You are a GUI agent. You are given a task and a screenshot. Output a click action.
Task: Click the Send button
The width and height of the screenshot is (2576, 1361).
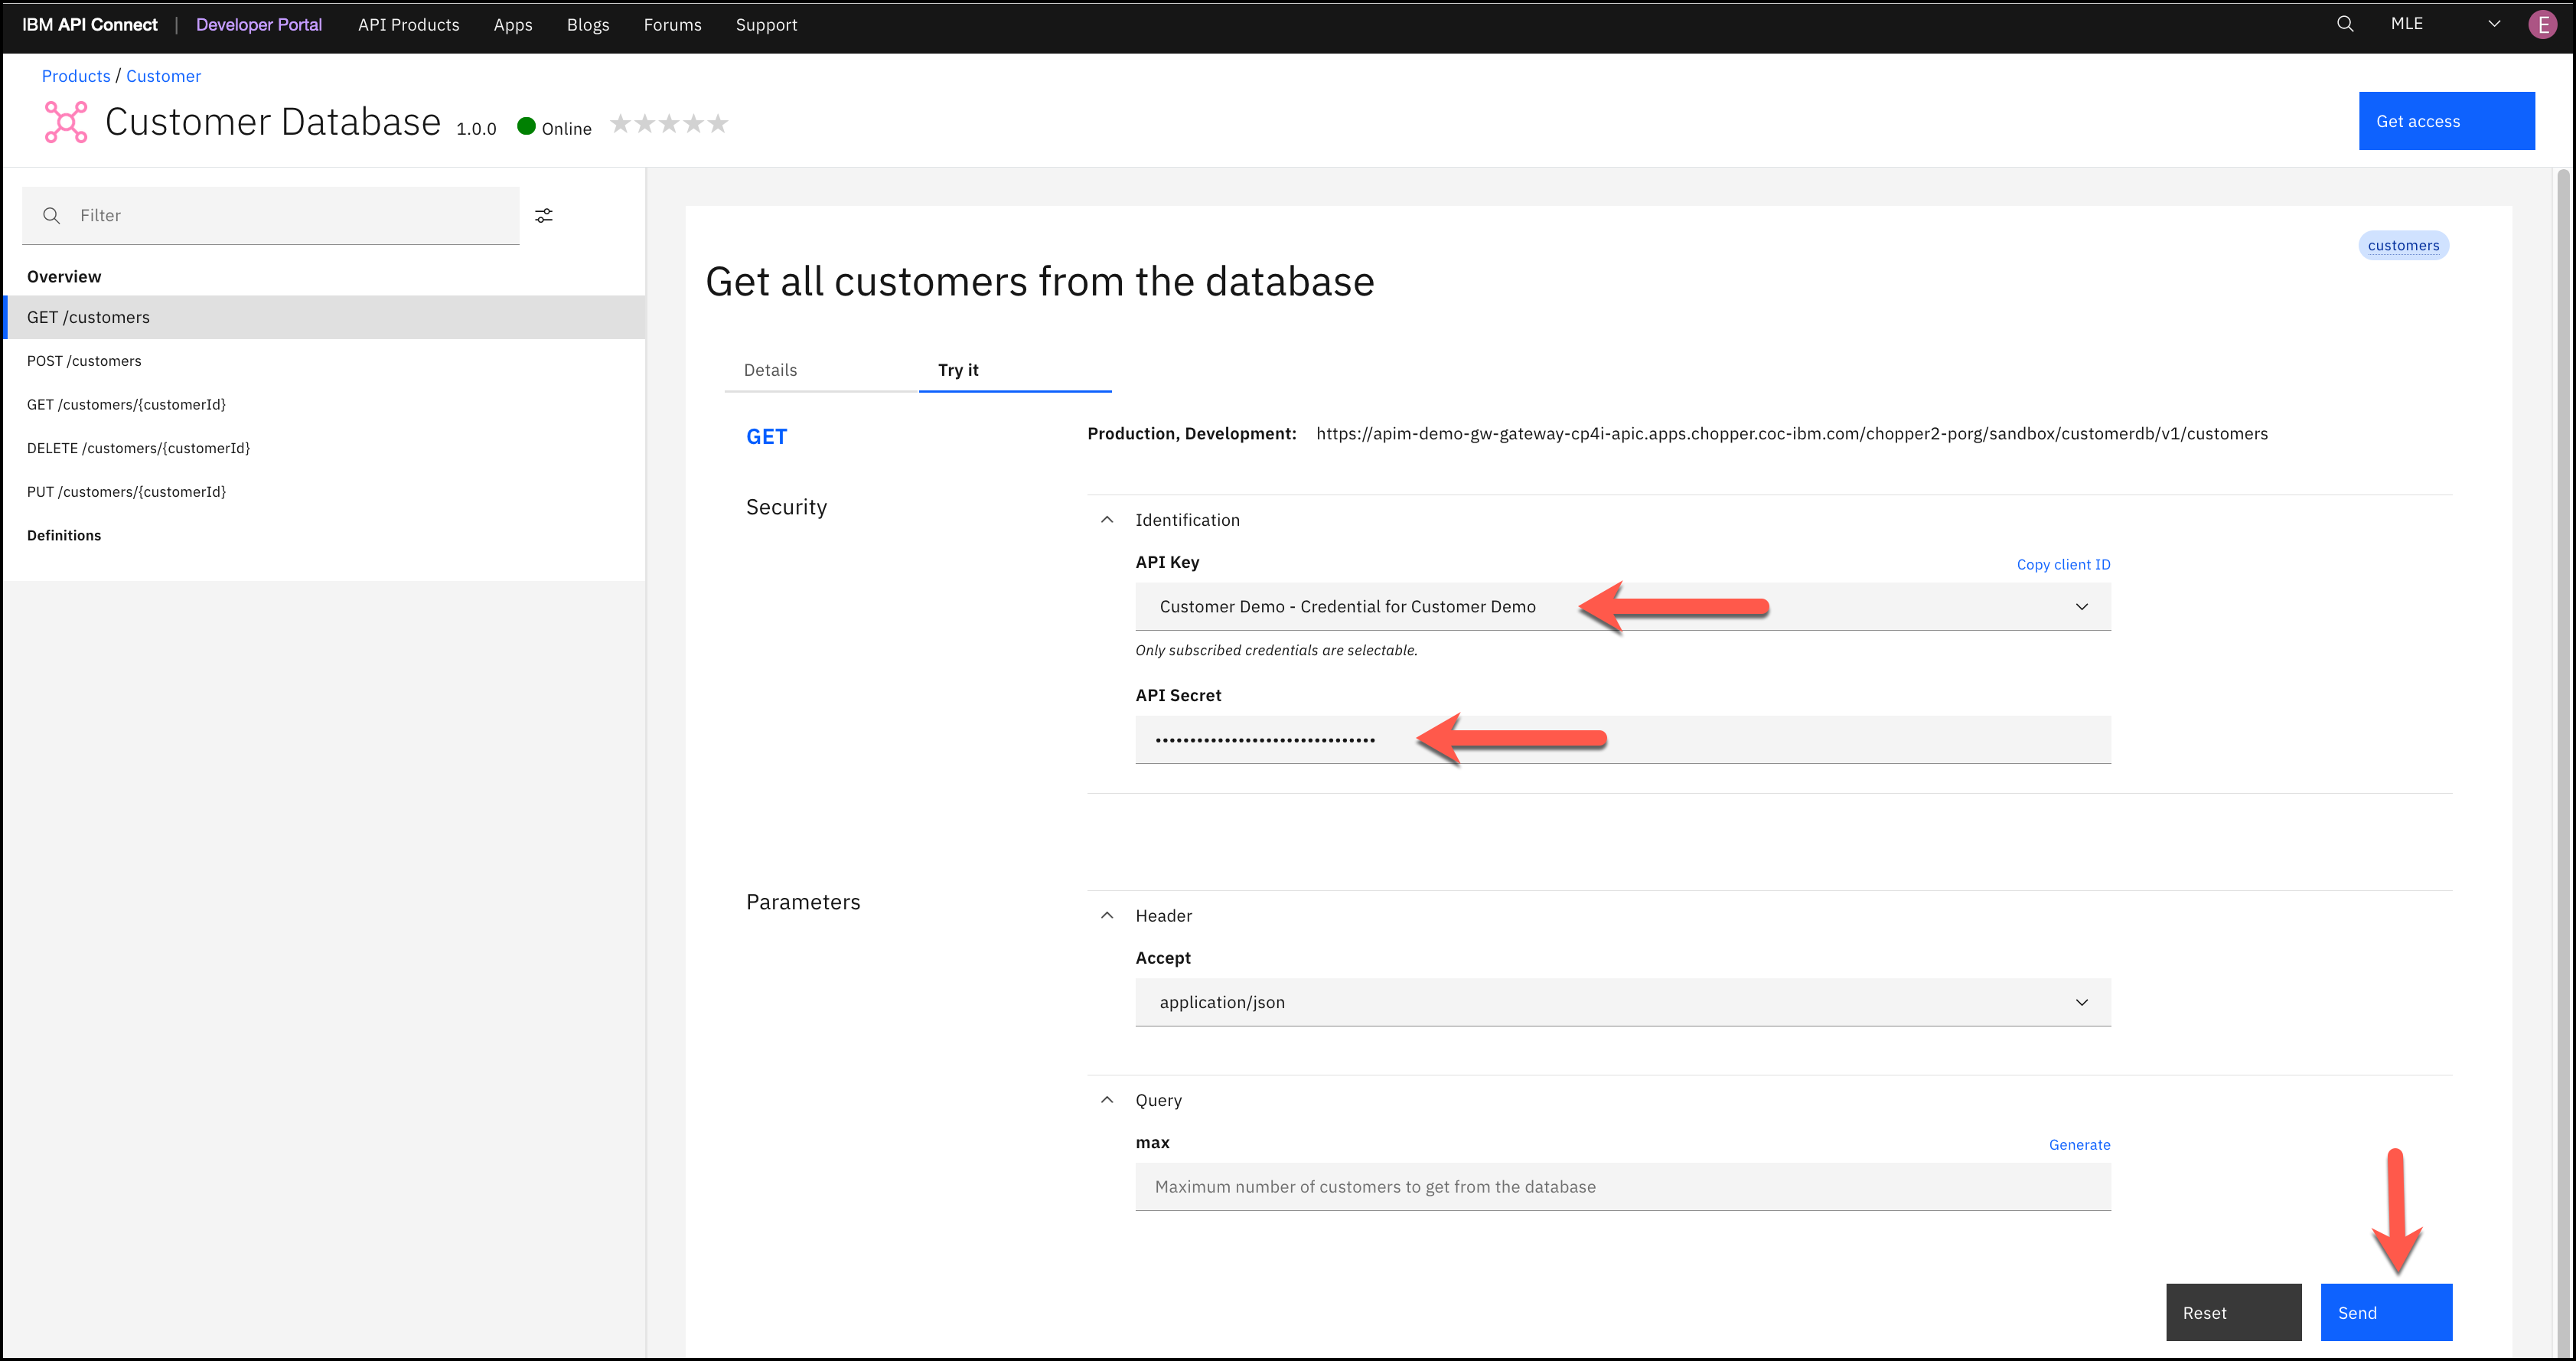click(x=2386, y=1312)
